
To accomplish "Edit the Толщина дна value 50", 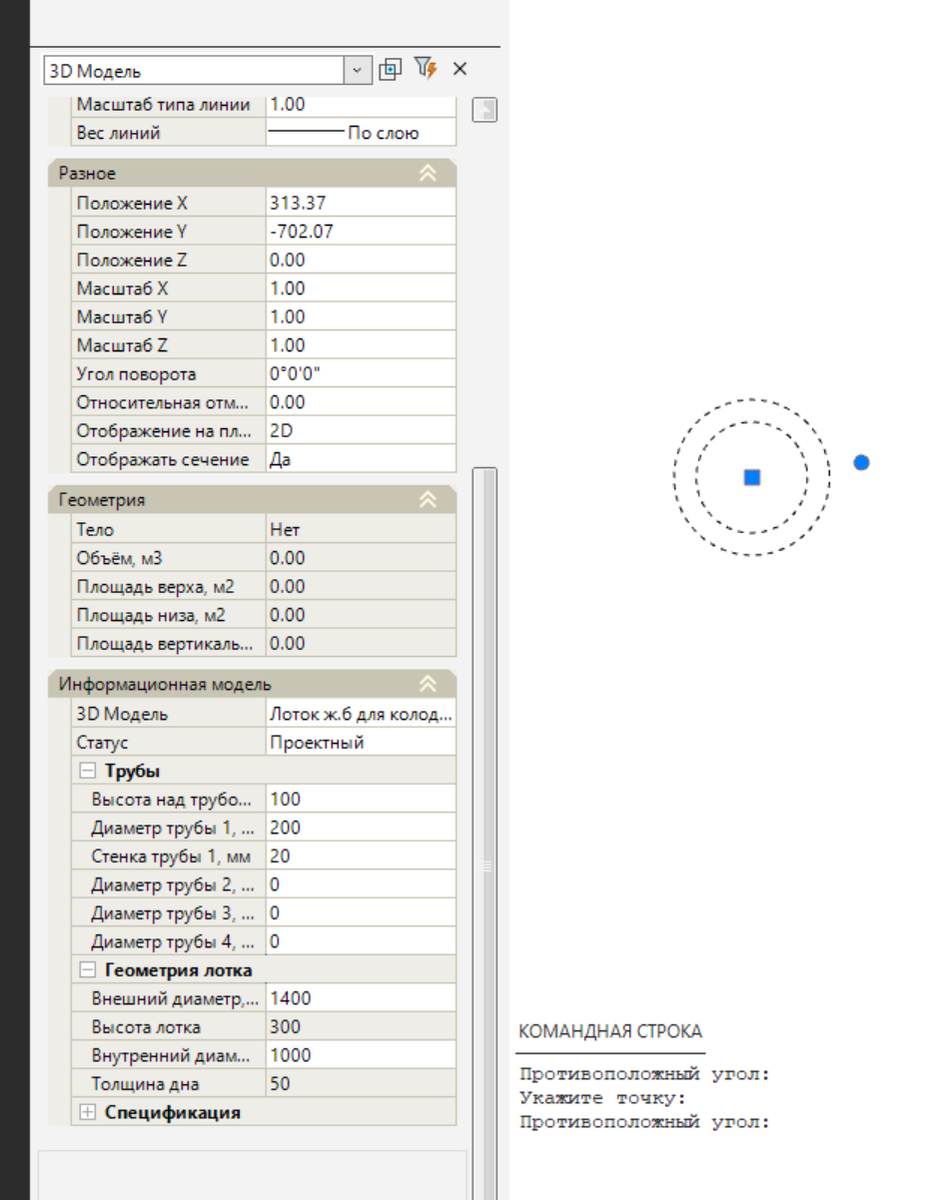I will 360,1084.
